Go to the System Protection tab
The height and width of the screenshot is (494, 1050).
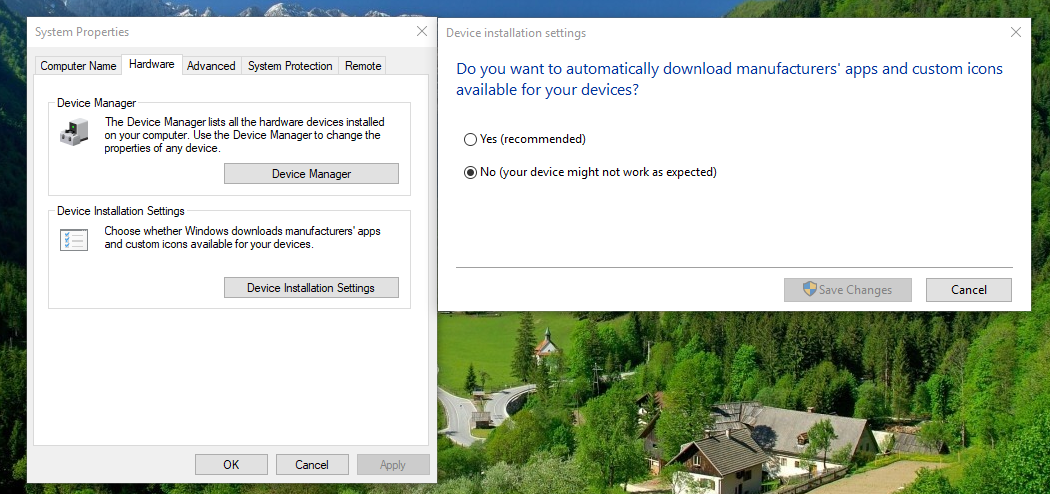(x=290, y=66)
